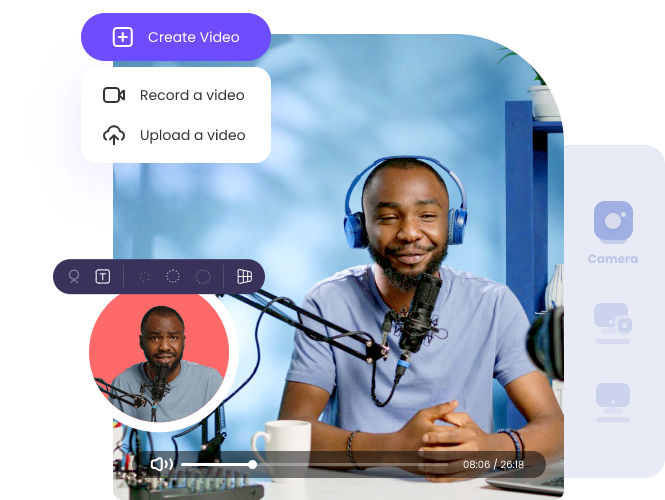Choose Upload a video option
Viewport: 665px width, 500px height.
pos(191,135)
